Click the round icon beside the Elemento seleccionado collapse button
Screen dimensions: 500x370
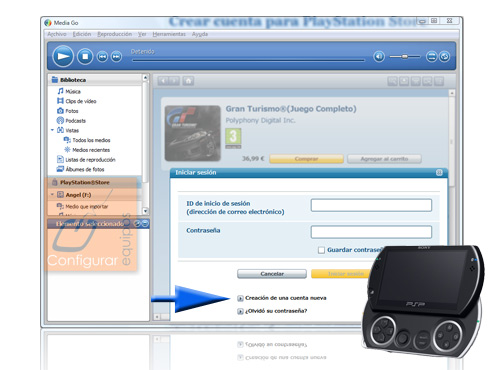tap(137, 224)
